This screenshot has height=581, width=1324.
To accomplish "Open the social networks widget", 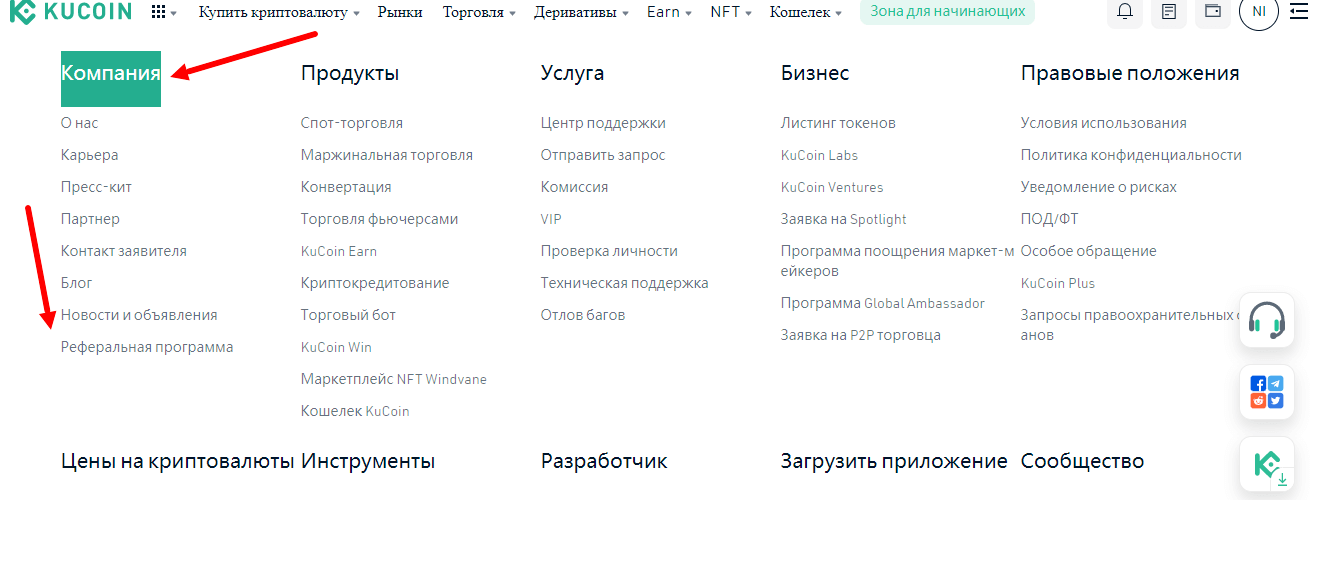I will [x=1267, y=392].
